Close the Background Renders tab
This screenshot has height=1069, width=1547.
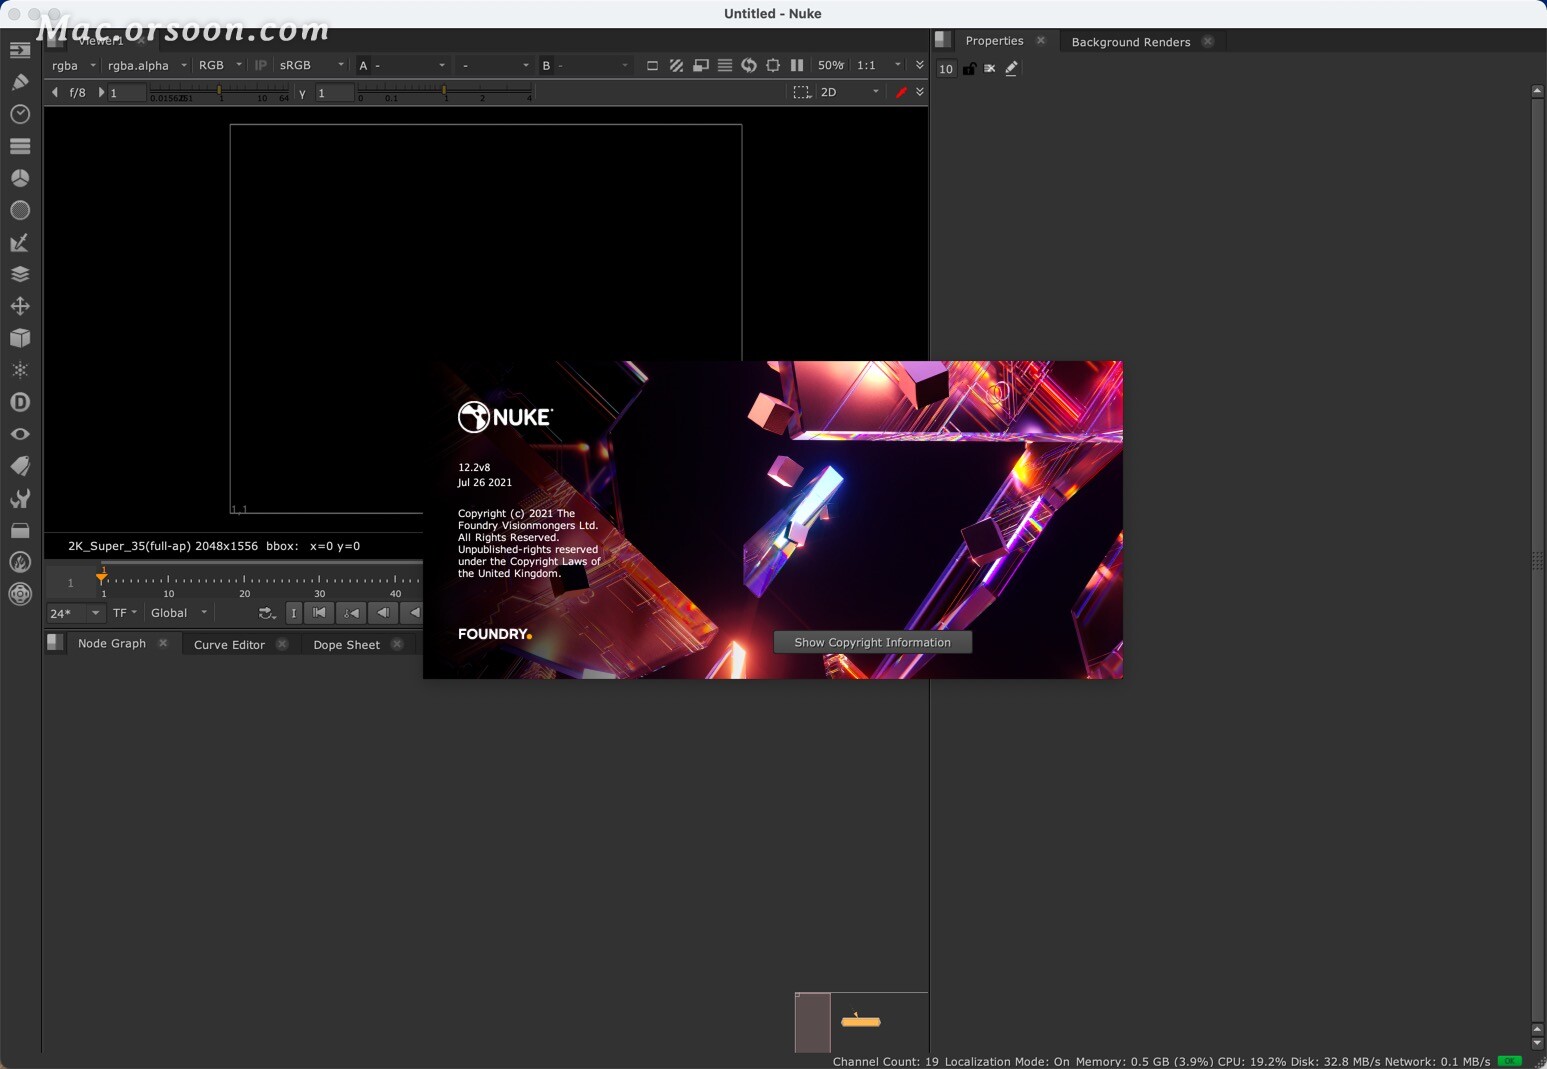tap(1208, 41)
